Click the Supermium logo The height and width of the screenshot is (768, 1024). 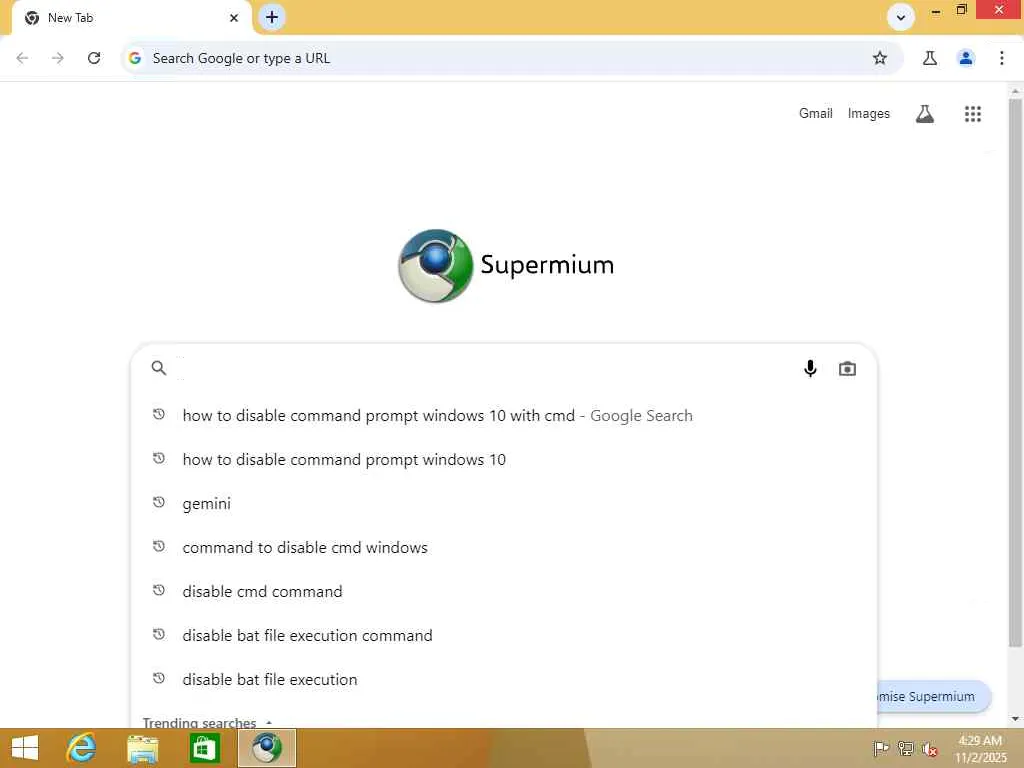(x=506, y=266)
